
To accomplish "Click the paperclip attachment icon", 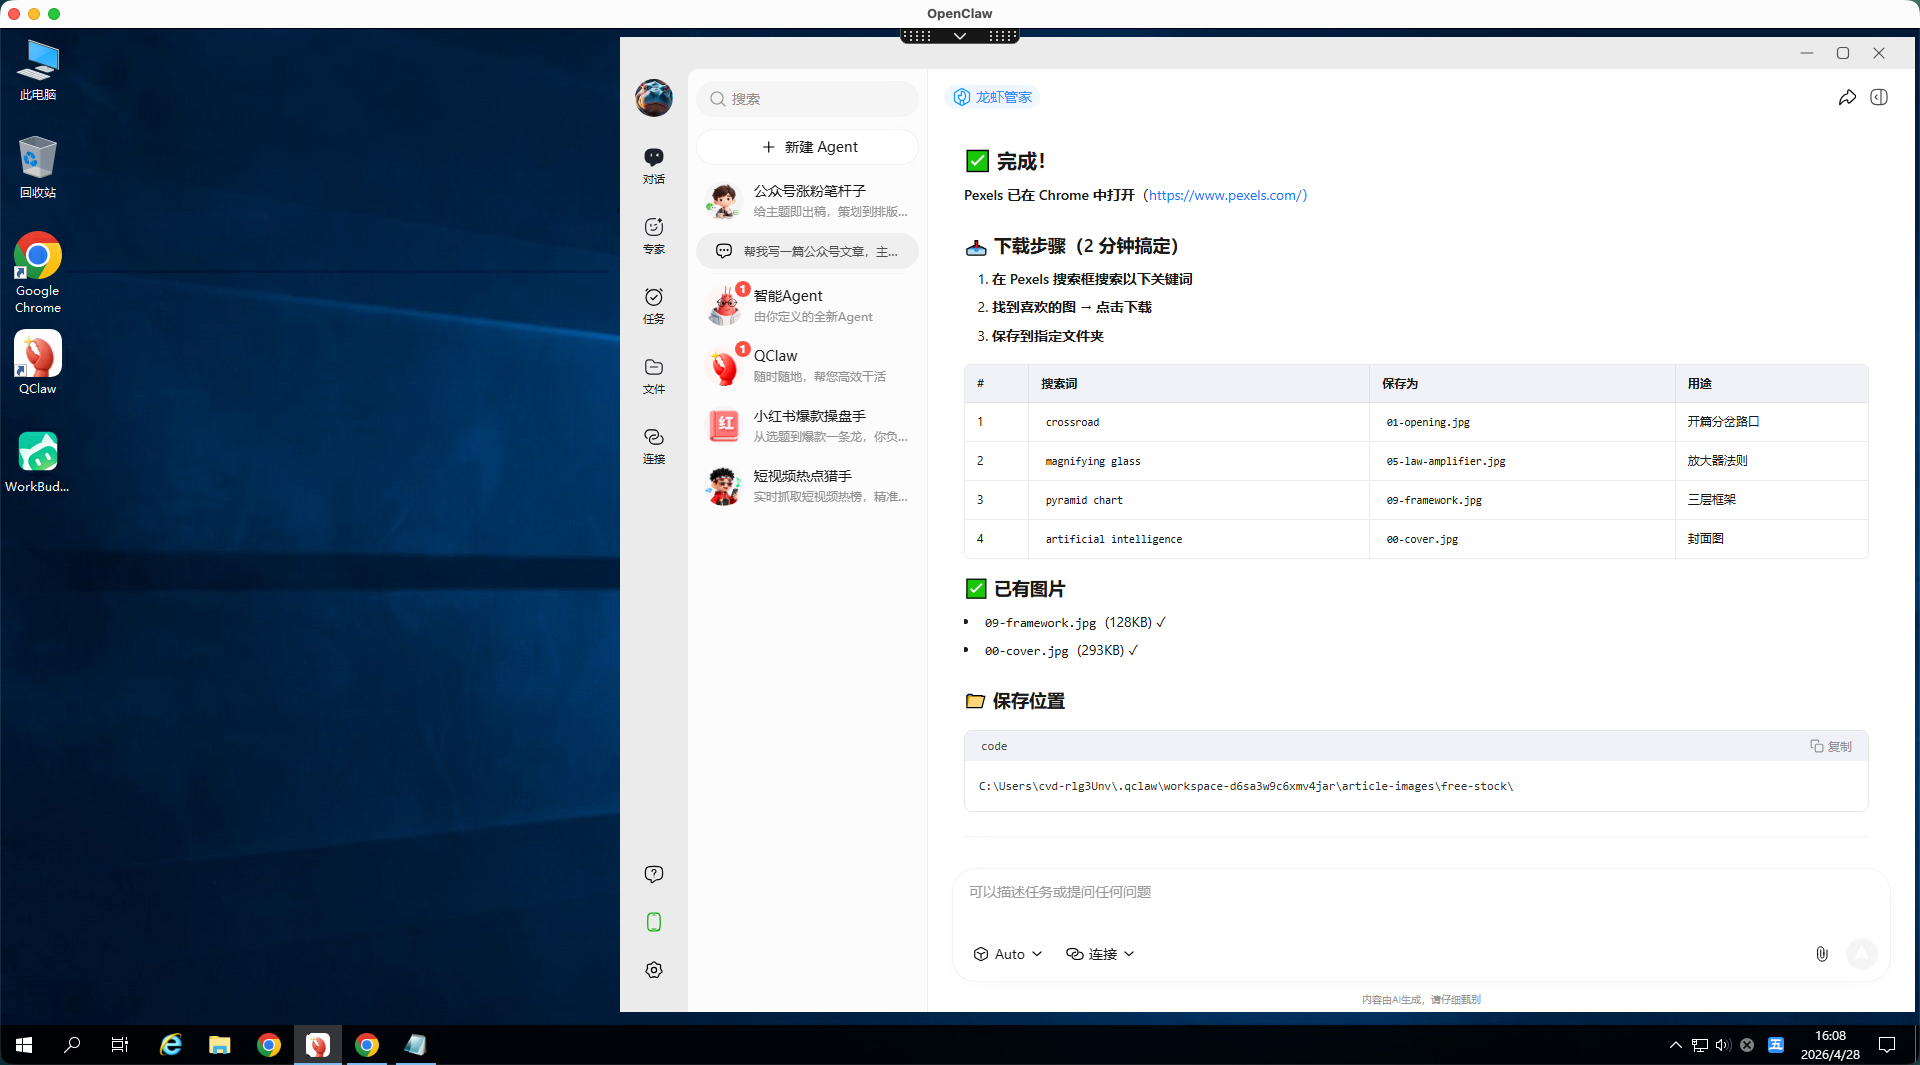I will point(1822,954).
